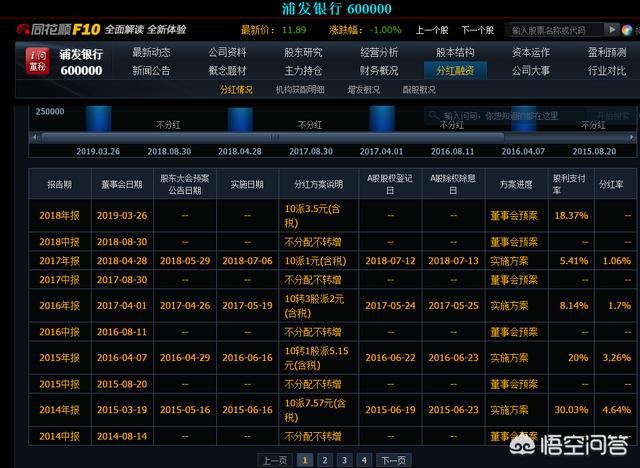Viewport: 640px width, 468px height.
Task: Click the colorful browser icon beside search
Action: click(x=627, y=30)
